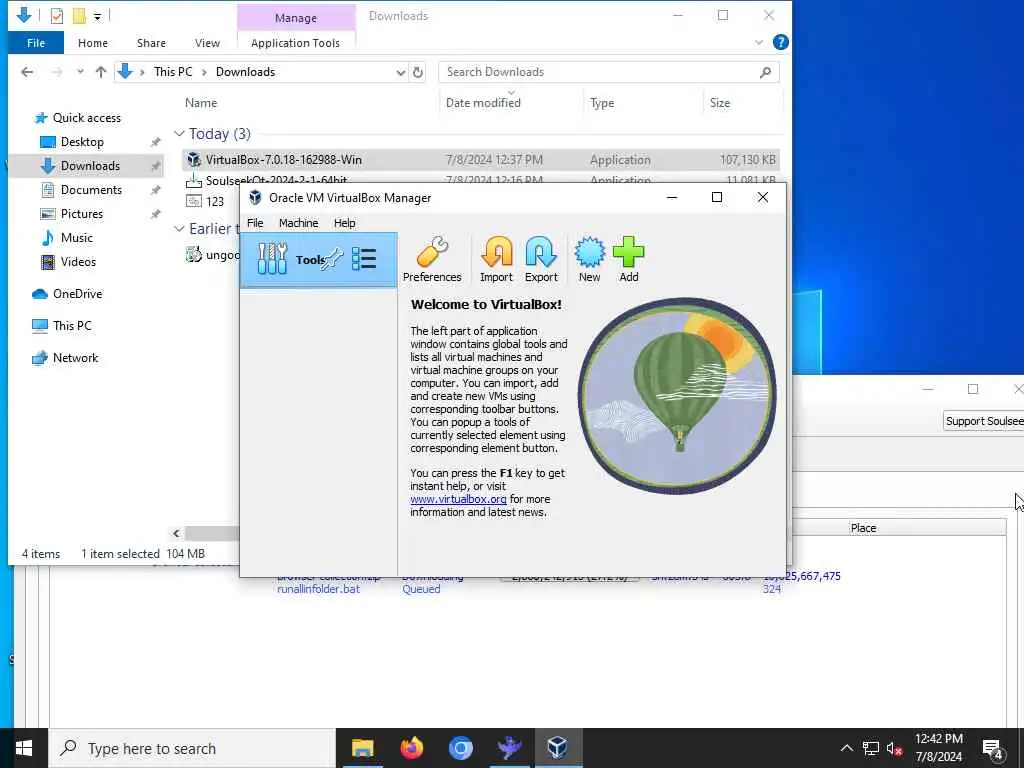Image resolution: width=1024 pixels, height=768 pixels.
Task: Select This PC in navigation pane
Action: [x=72, y=326]
